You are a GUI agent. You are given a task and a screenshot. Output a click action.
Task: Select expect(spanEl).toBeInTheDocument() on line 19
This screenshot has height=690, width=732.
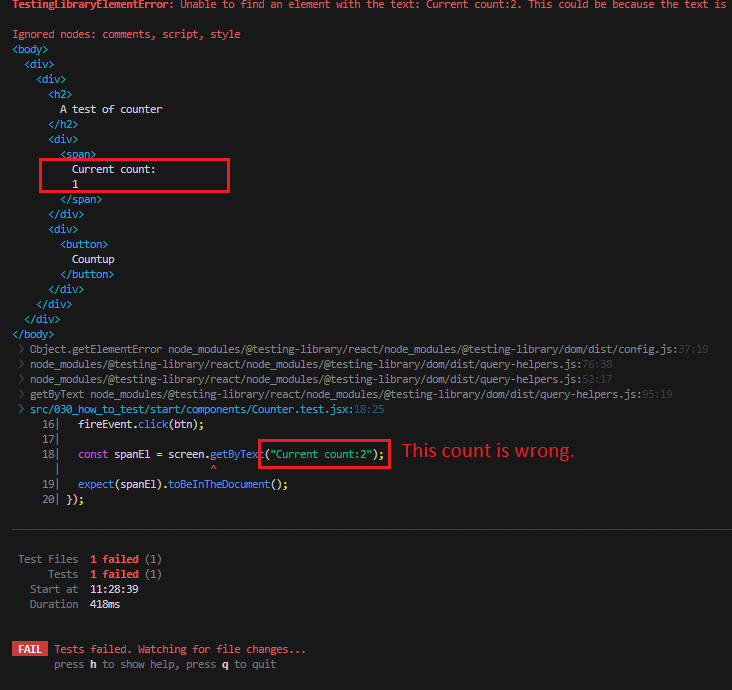coord(183,485)
